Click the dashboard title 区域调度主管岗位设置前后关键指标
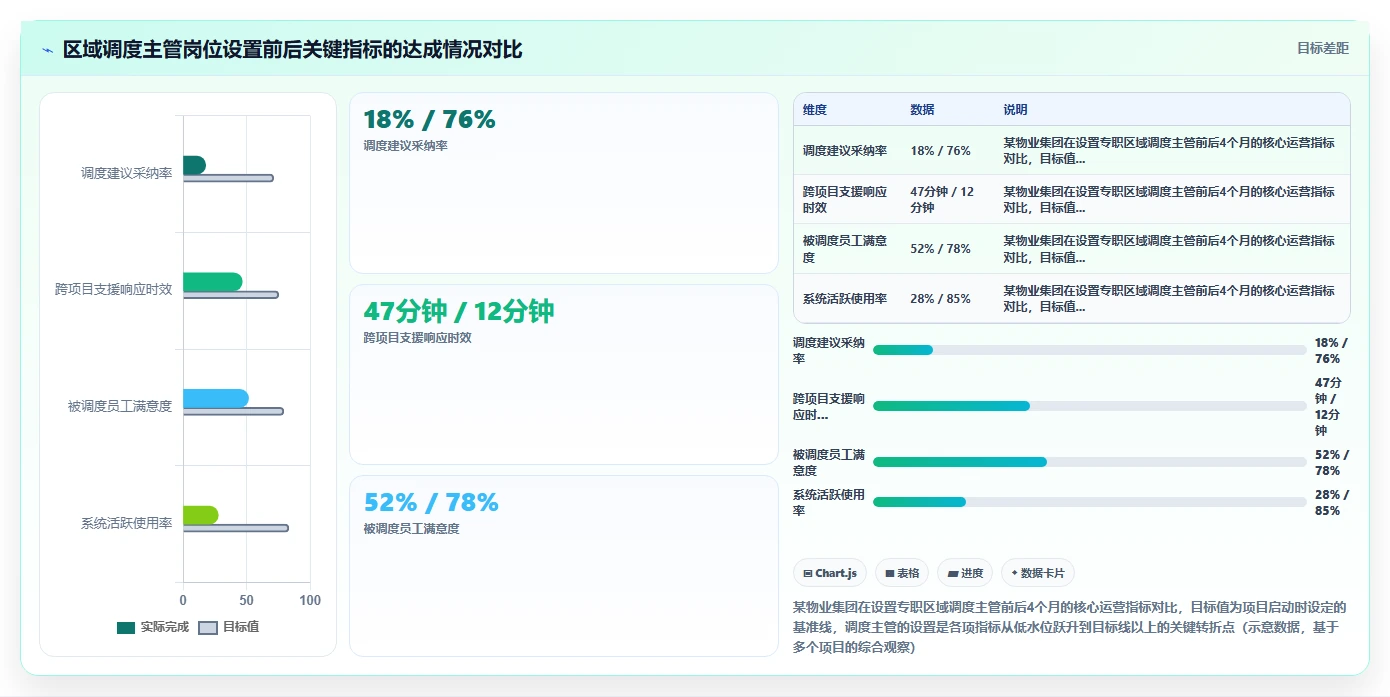The width and height of the screenshot is (1390, 697). click(x=292, y=49)
